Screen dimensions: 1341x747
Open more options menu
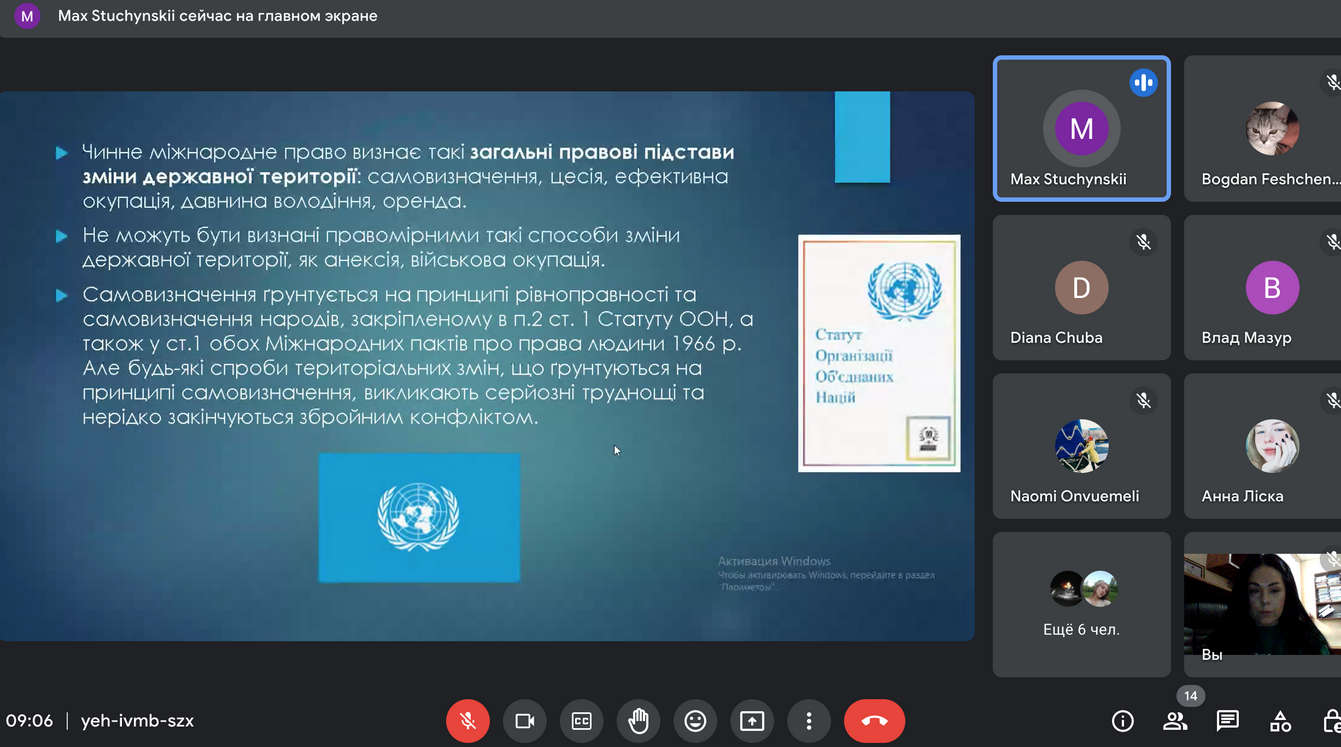[x=809, y=721]
